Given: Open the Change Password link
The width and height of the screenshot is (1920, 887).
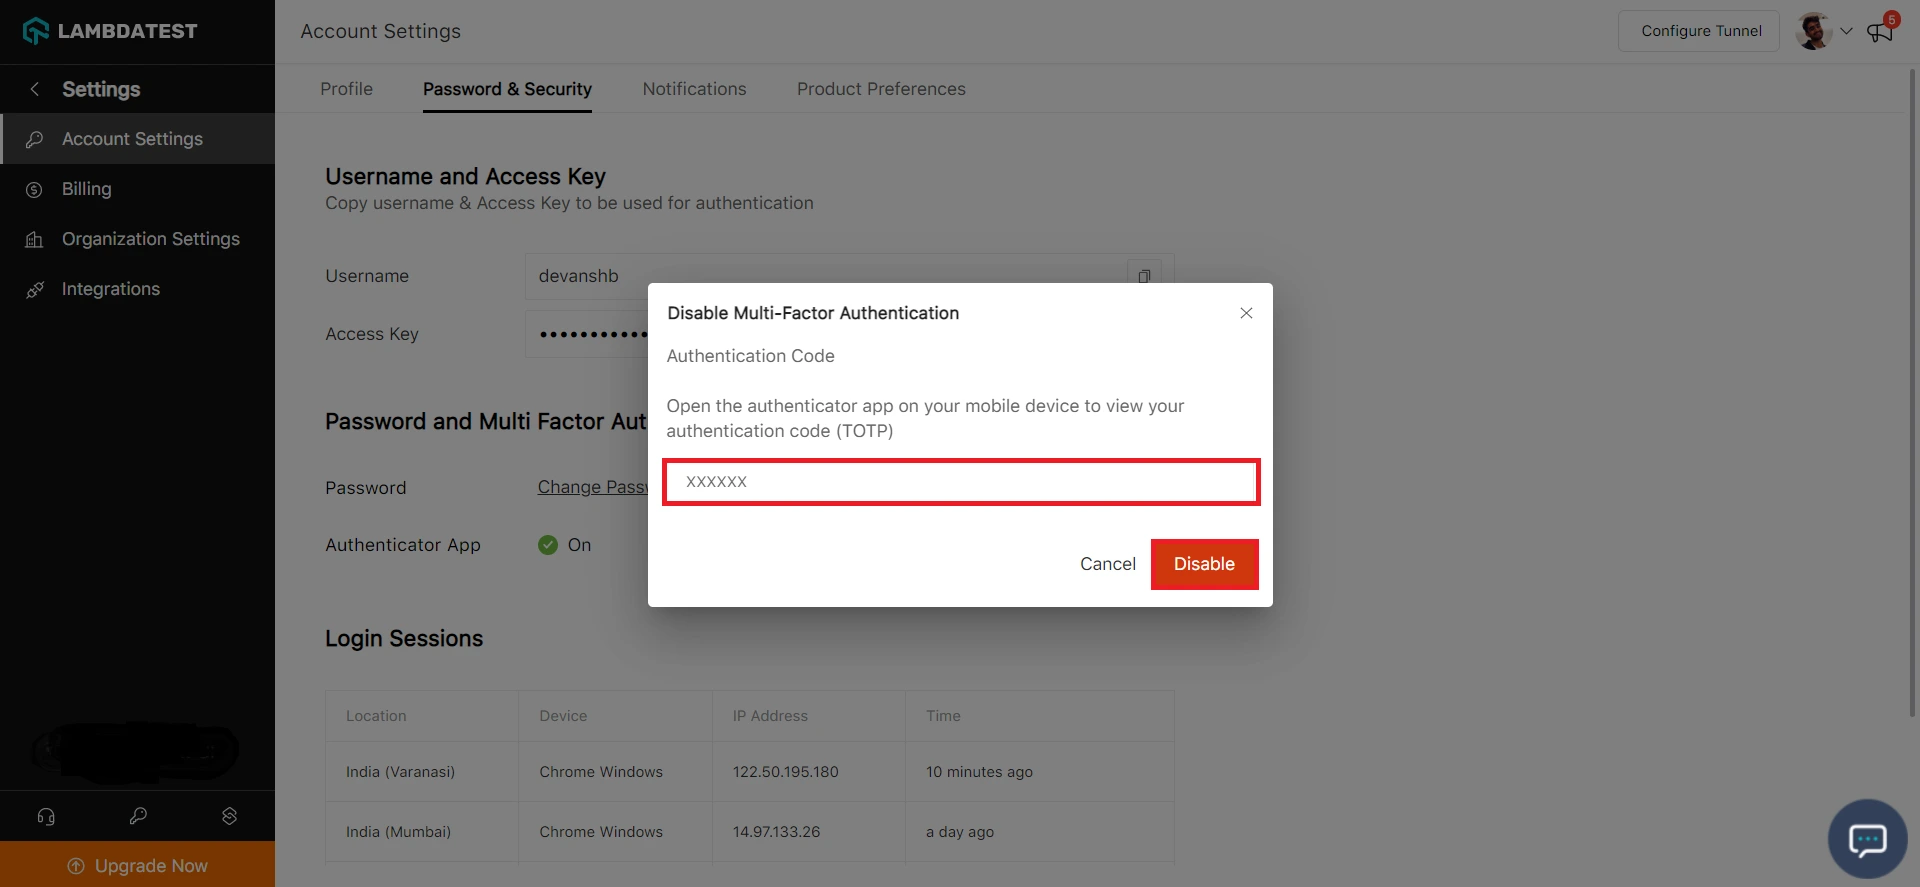Looking at the screenshot, I should 592,487.
